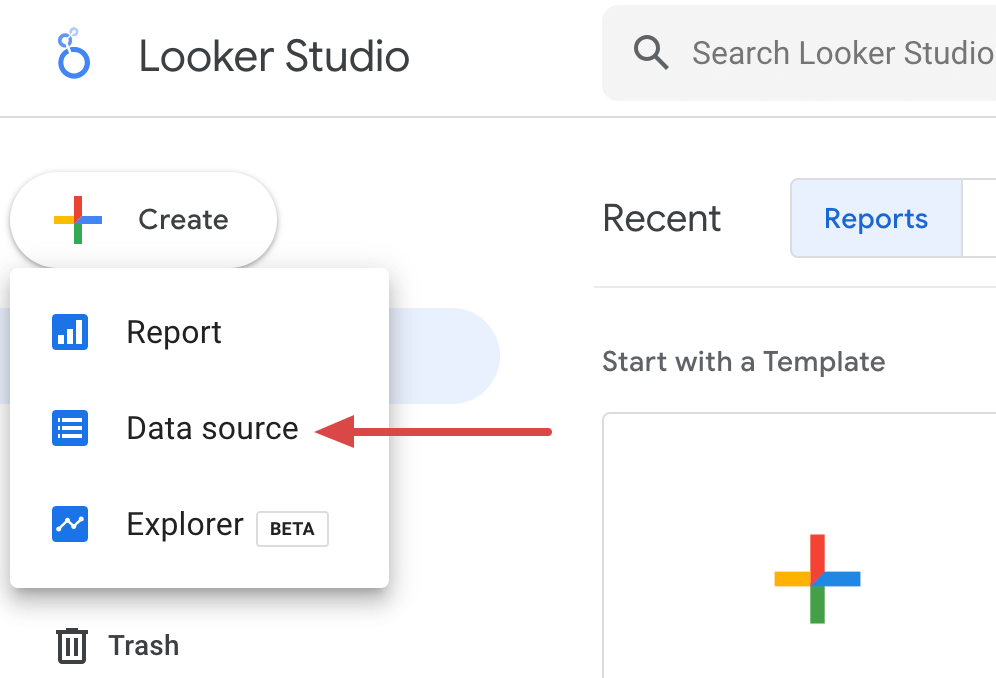Open the Create button menu
This screenshot has height=678, width=996.
click(144, 220)
